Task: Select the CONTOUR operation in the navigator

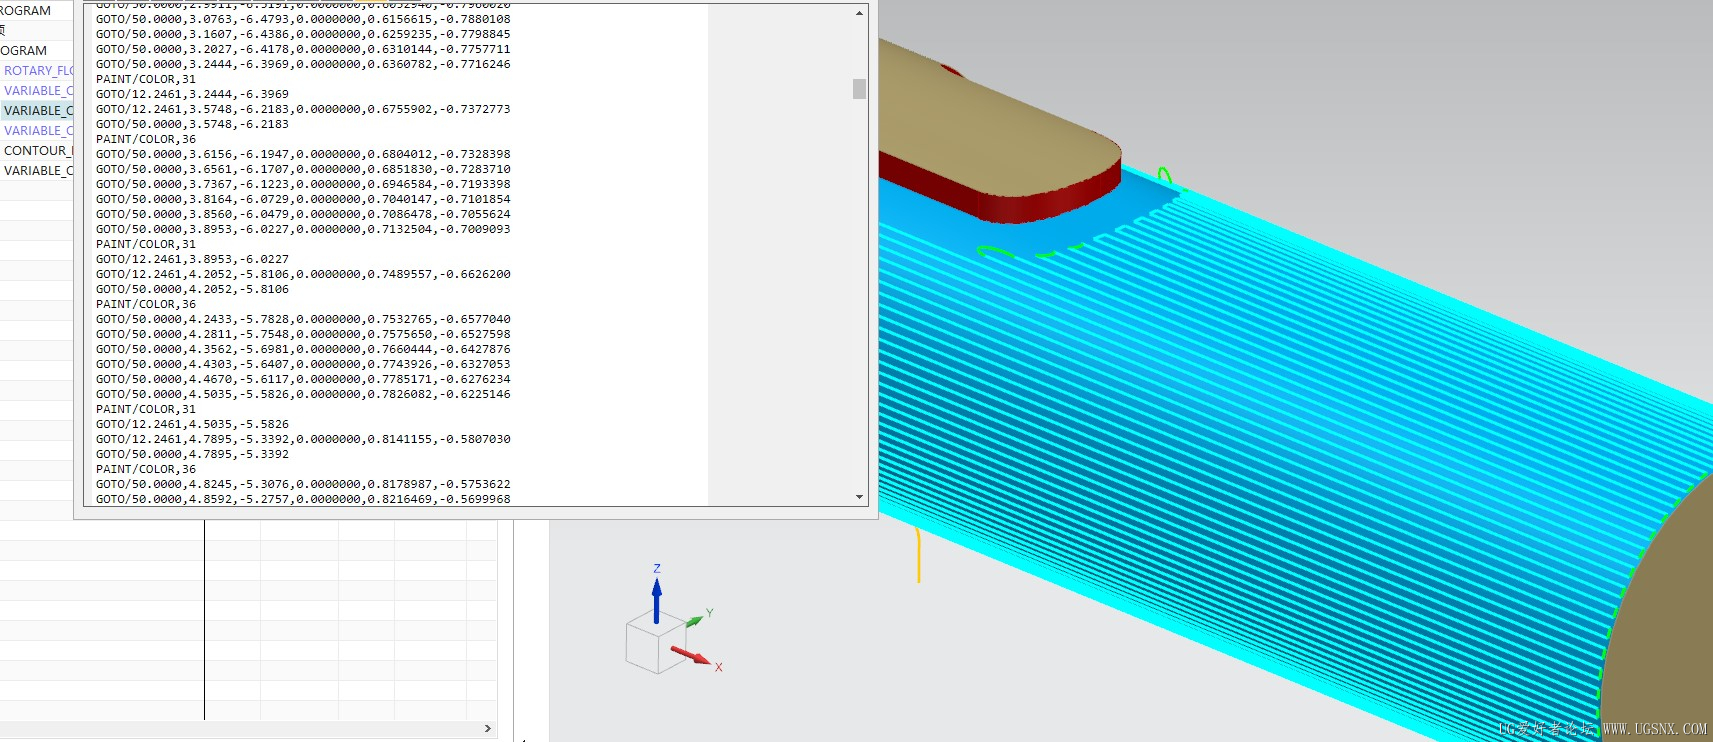Action: [x=36, y=151]
